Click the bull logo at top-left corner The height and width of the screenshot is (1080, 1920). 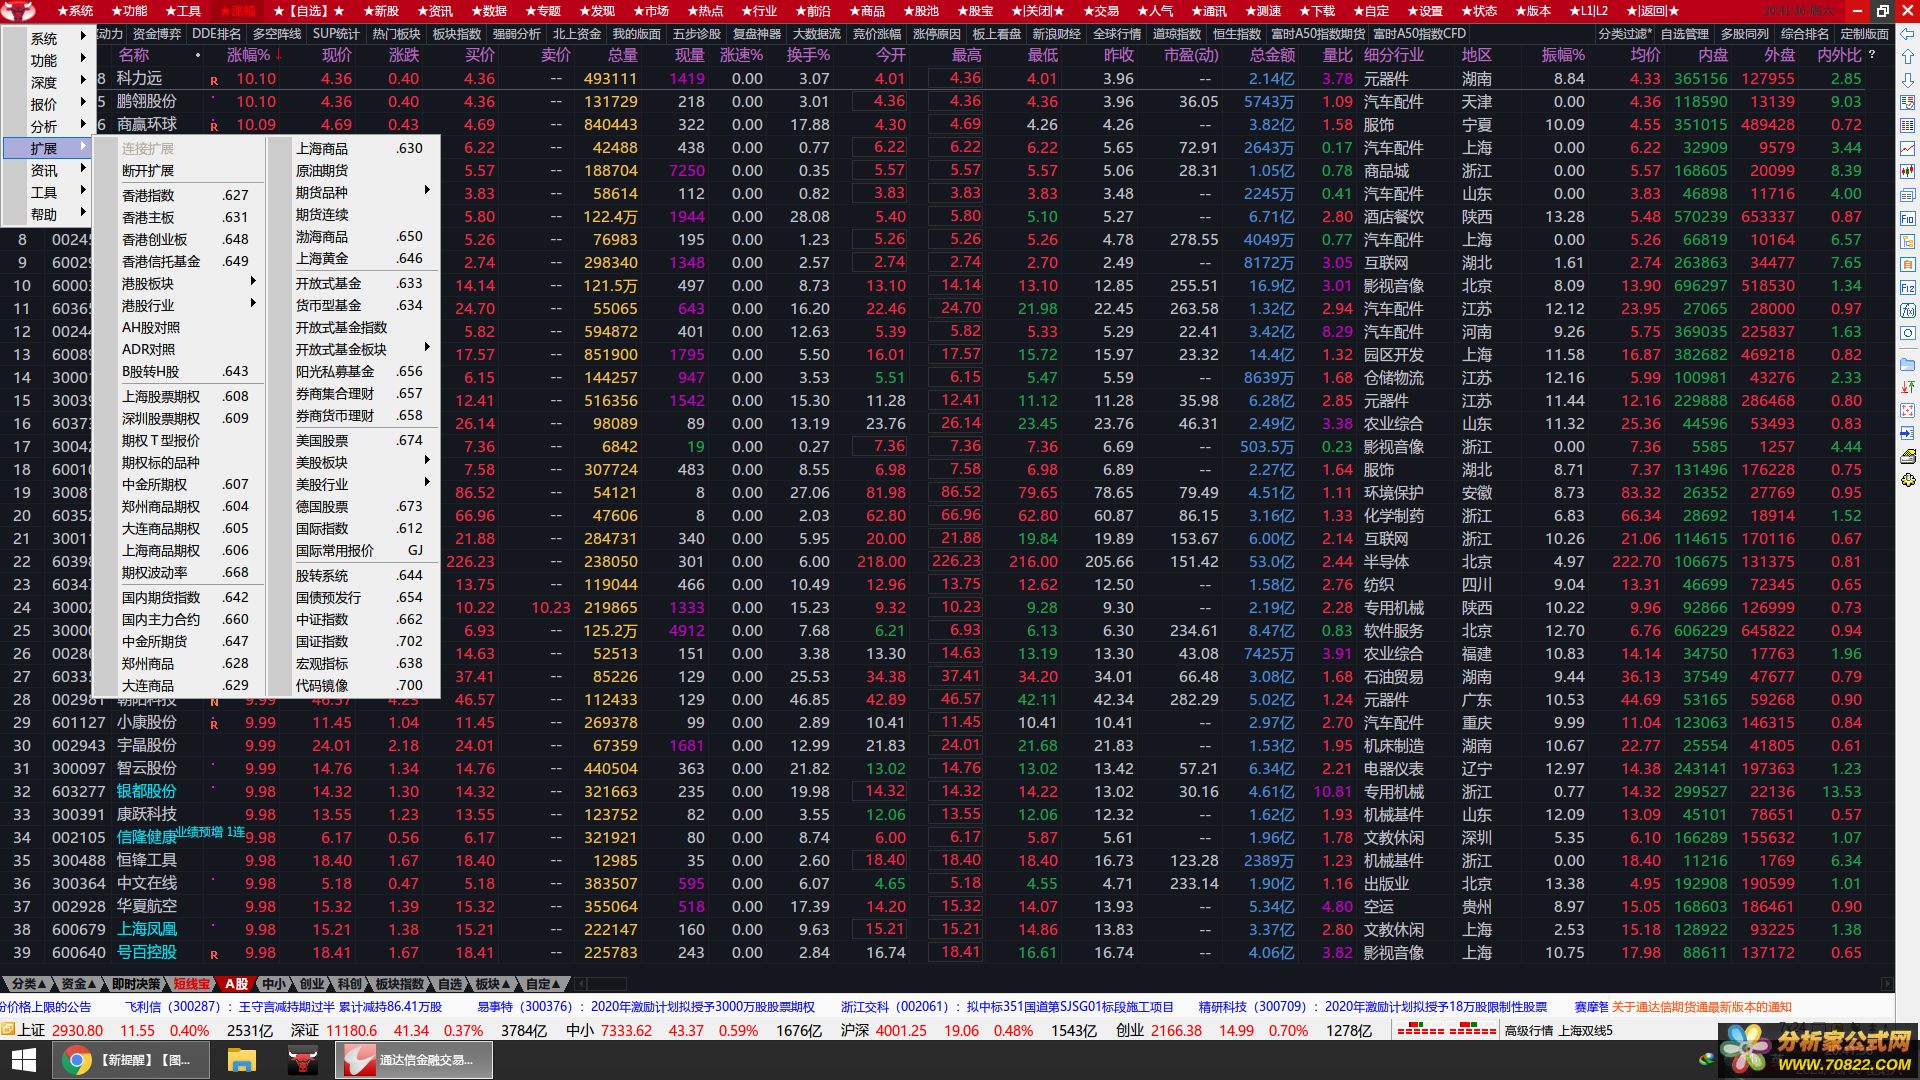pos(18,11)
